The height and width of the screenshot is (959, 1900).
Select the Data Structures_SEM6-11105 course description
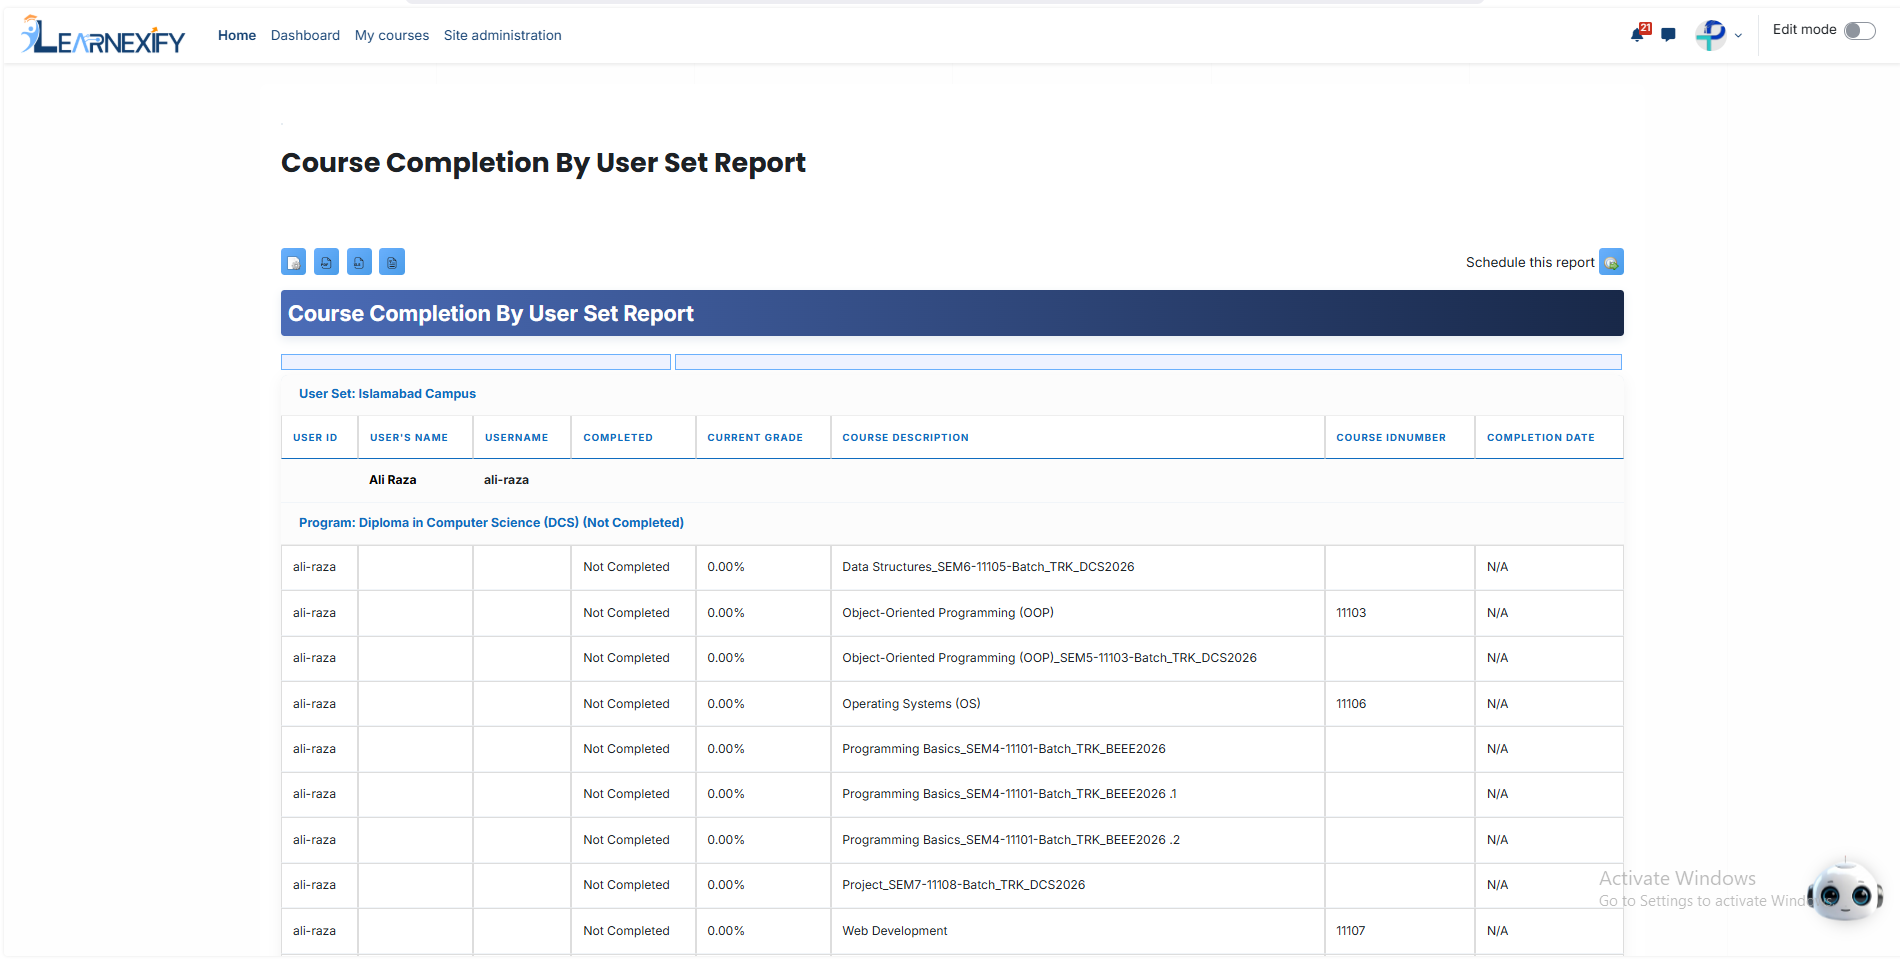point(988,567)
